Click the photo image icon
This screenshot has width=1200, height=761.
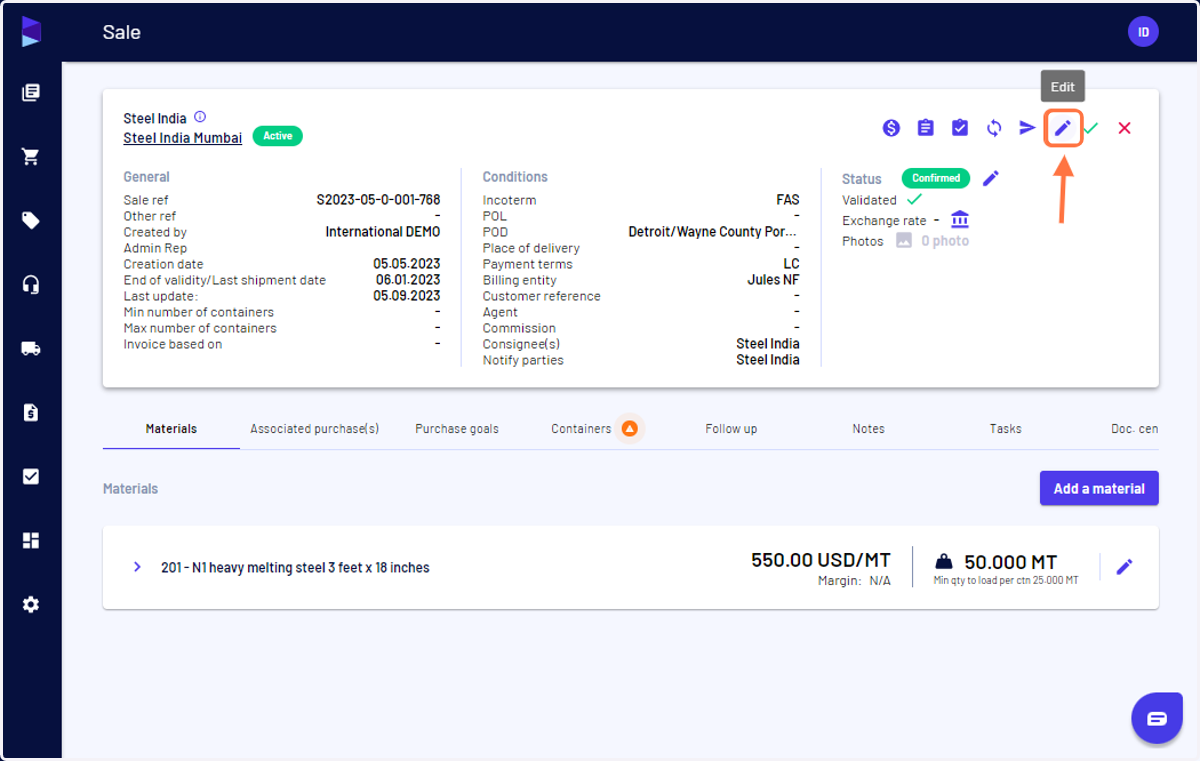point(904,240)
